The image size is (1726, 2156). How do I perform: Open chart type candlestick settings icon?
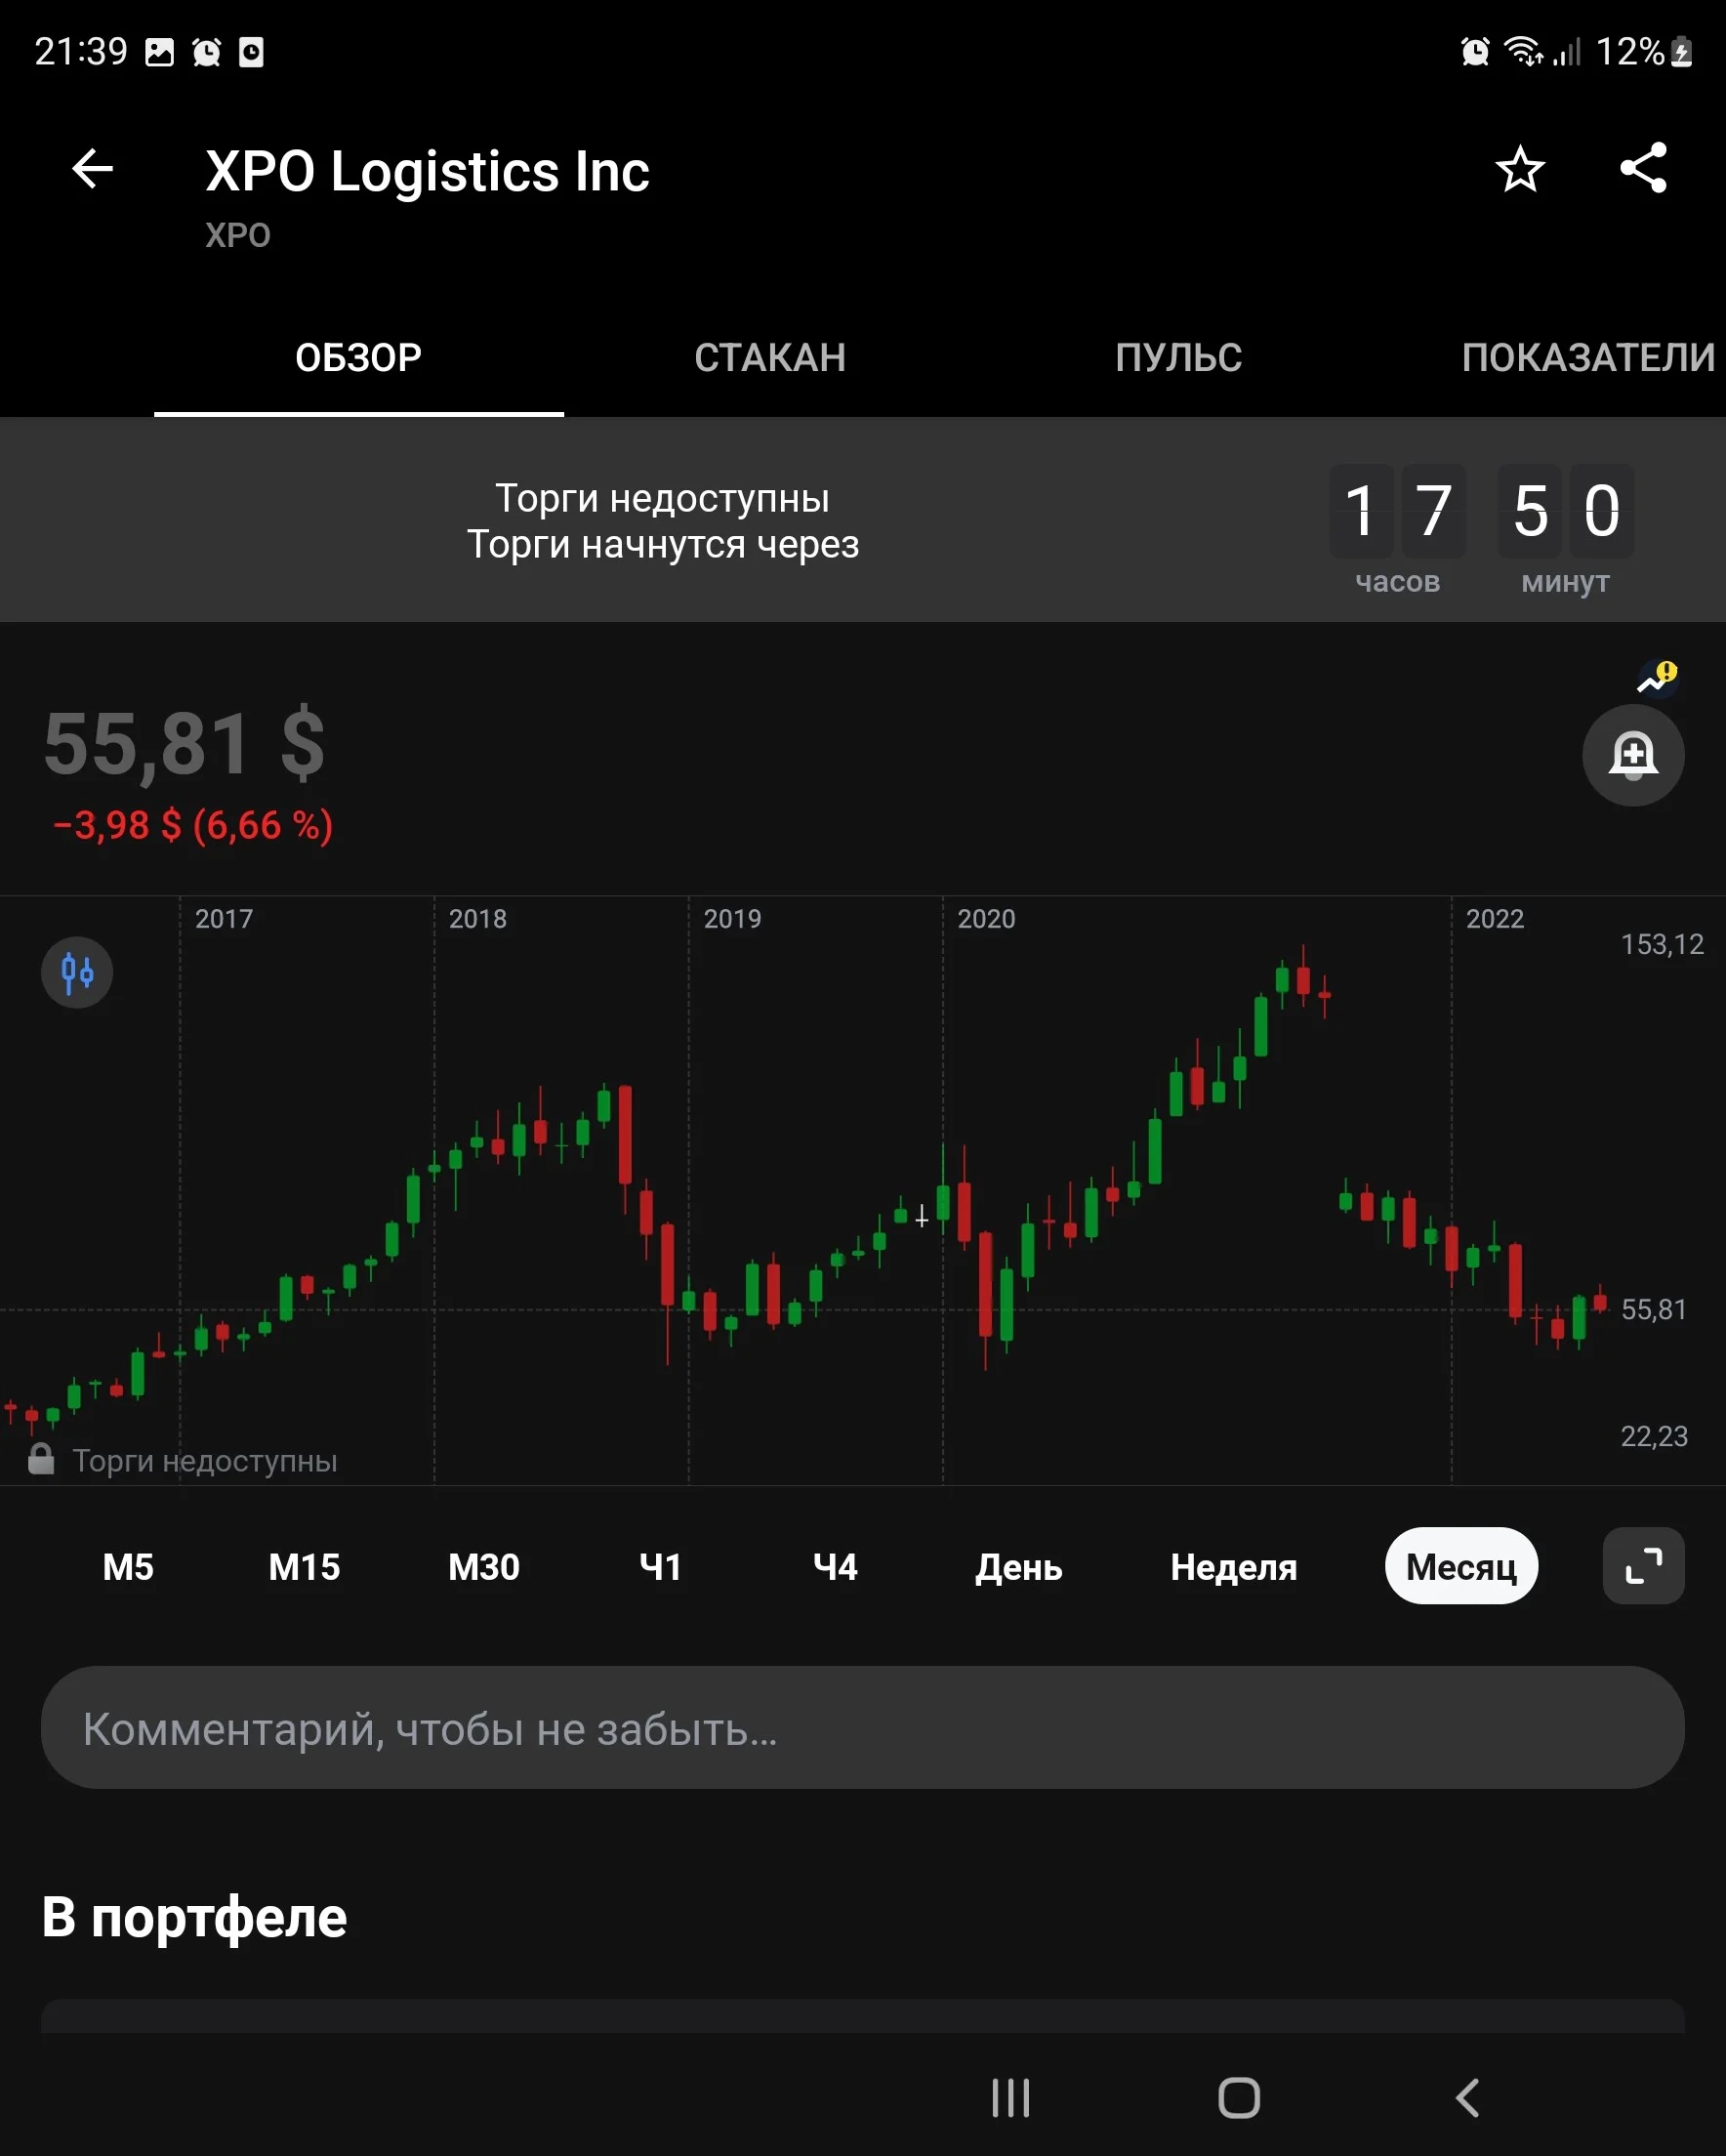pos(77,972)
